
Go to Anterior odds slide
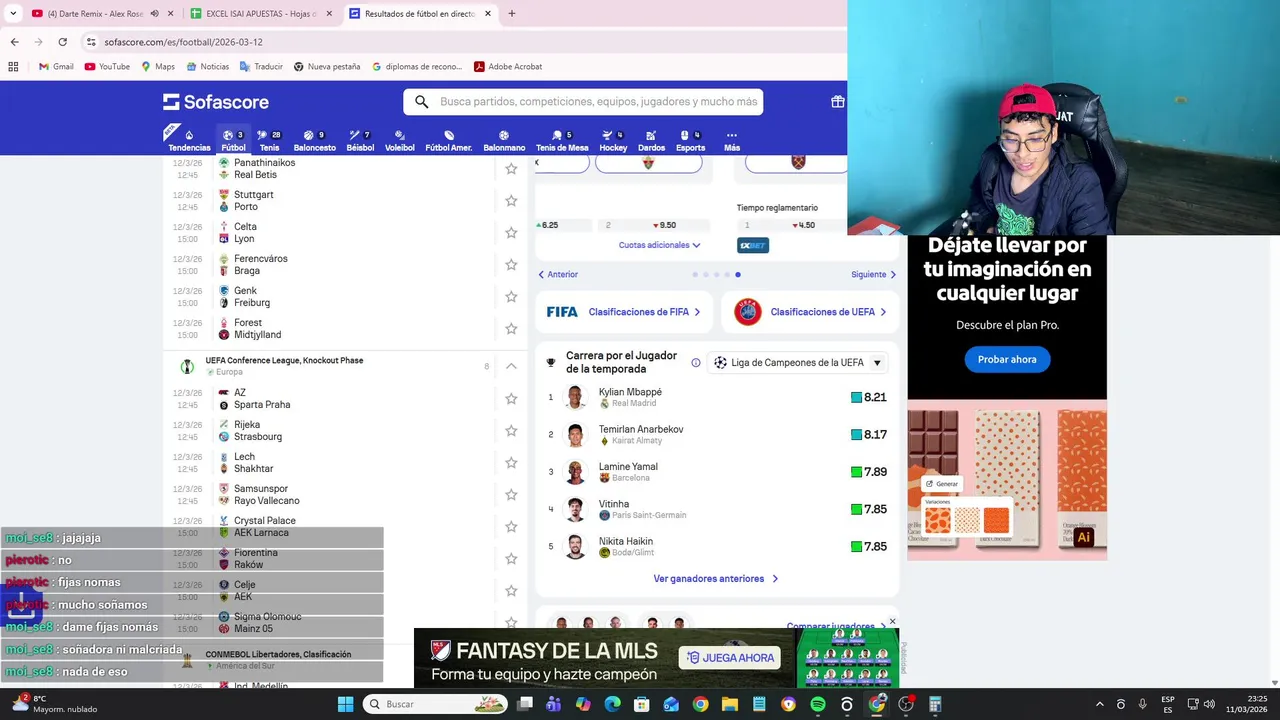point(558,274)
